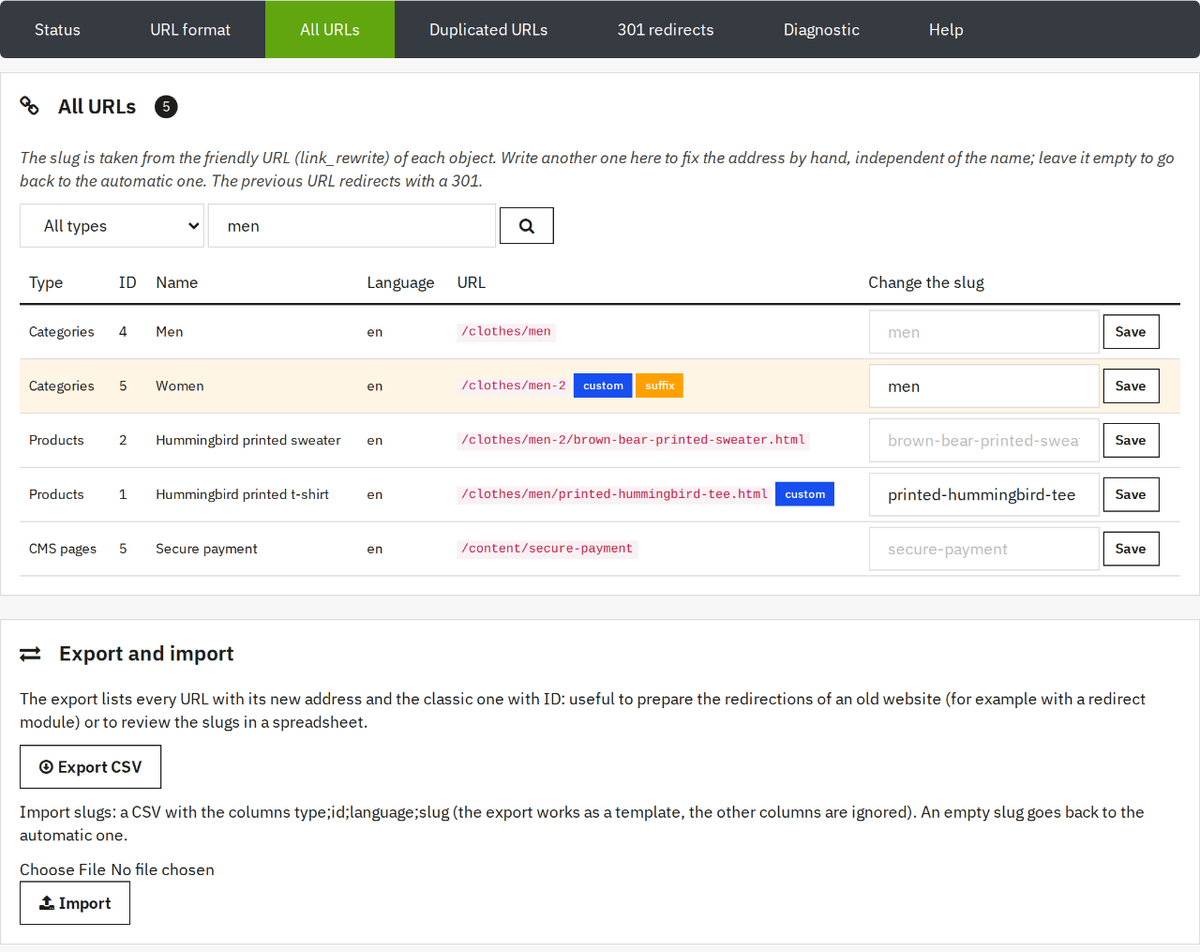Click the Import button

[75, 903]
